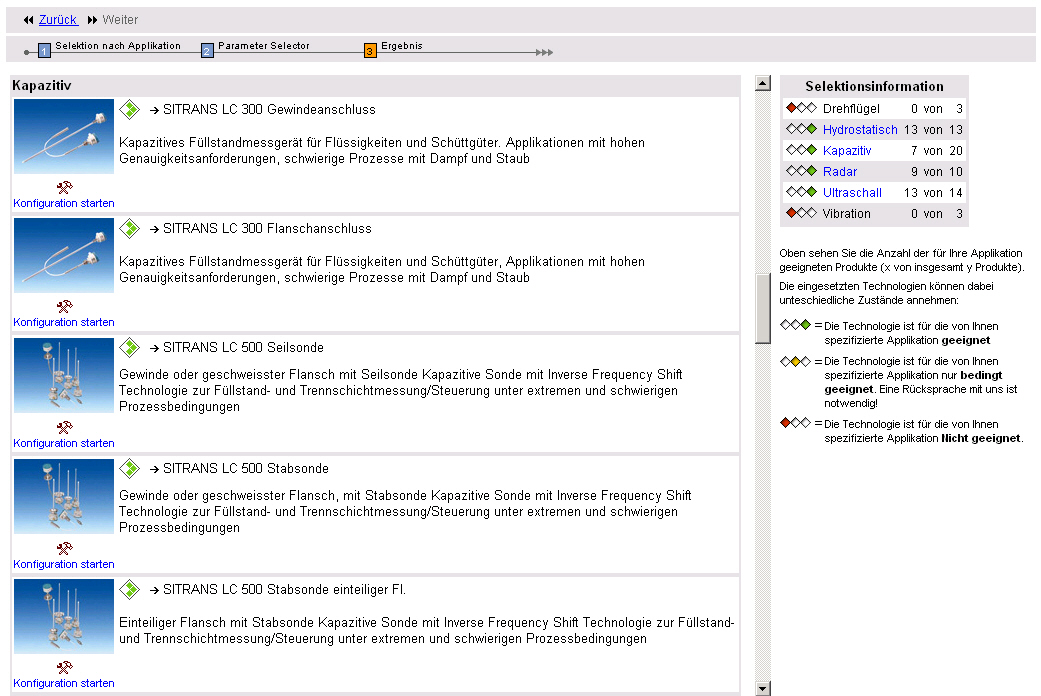Click the scrollbar up arrow
The height and width of the screenshot is (696, 1041).
763,83
